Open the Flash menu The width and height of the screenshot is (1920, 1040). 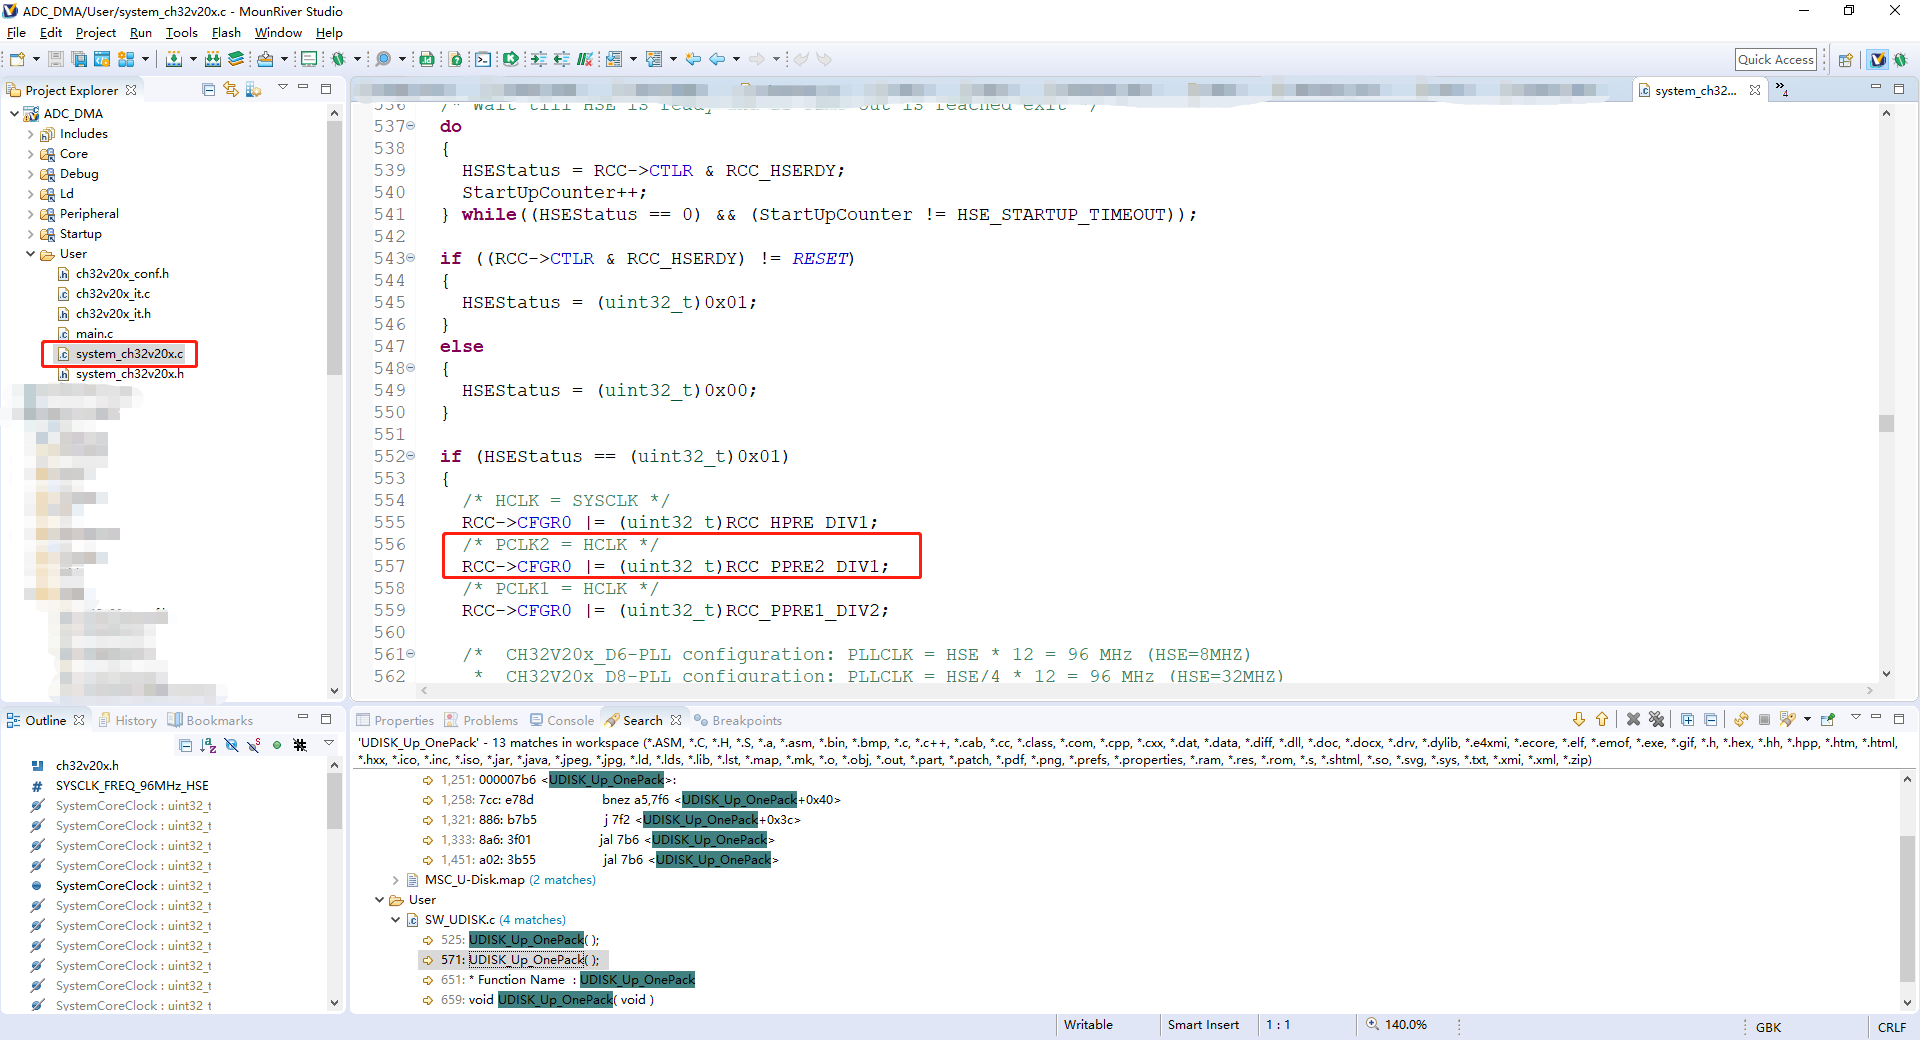(x=226, y=32)
